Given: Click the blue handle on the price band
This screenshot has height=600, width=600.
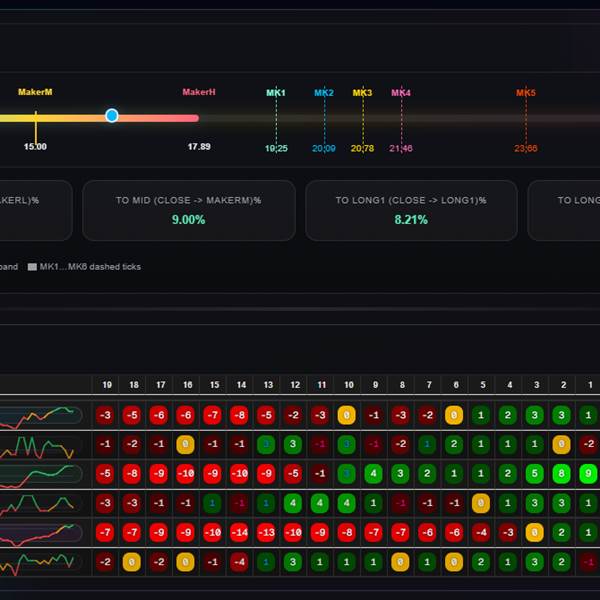Looking at the screenshot, I should pyautogui.click(x=112, y=116).
